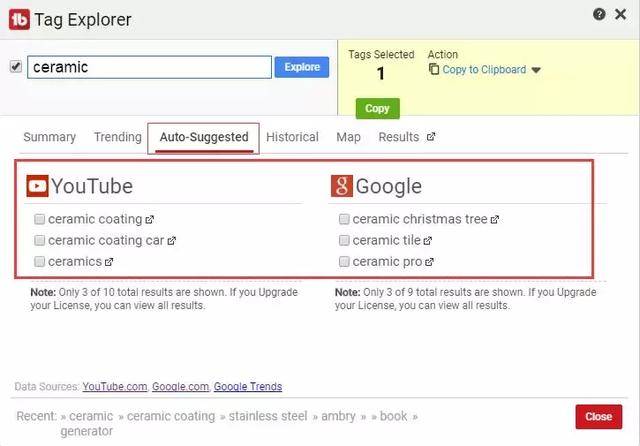The width and height of the screenshot is (640, 446).
Task: Click the TubeBuddy logo icon
Action: pyautogui.click(x=19, y=20)
